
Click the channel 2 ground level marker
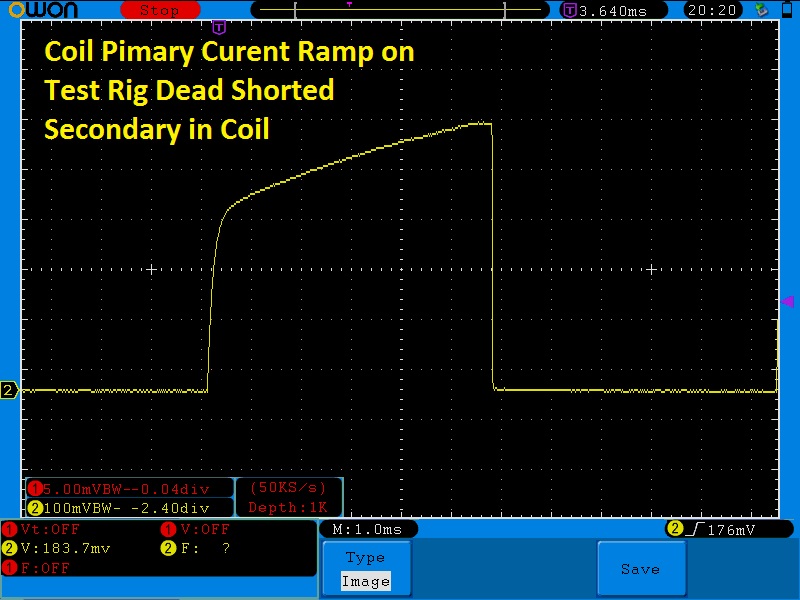9,390
